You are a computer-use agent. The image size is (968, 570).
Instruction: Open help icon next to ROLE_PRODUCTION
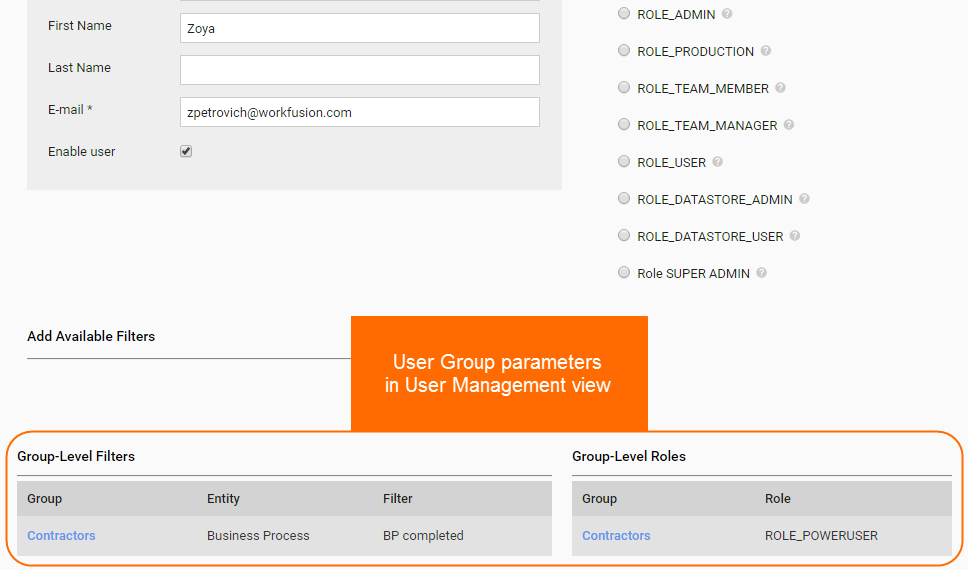coord(766,51)
